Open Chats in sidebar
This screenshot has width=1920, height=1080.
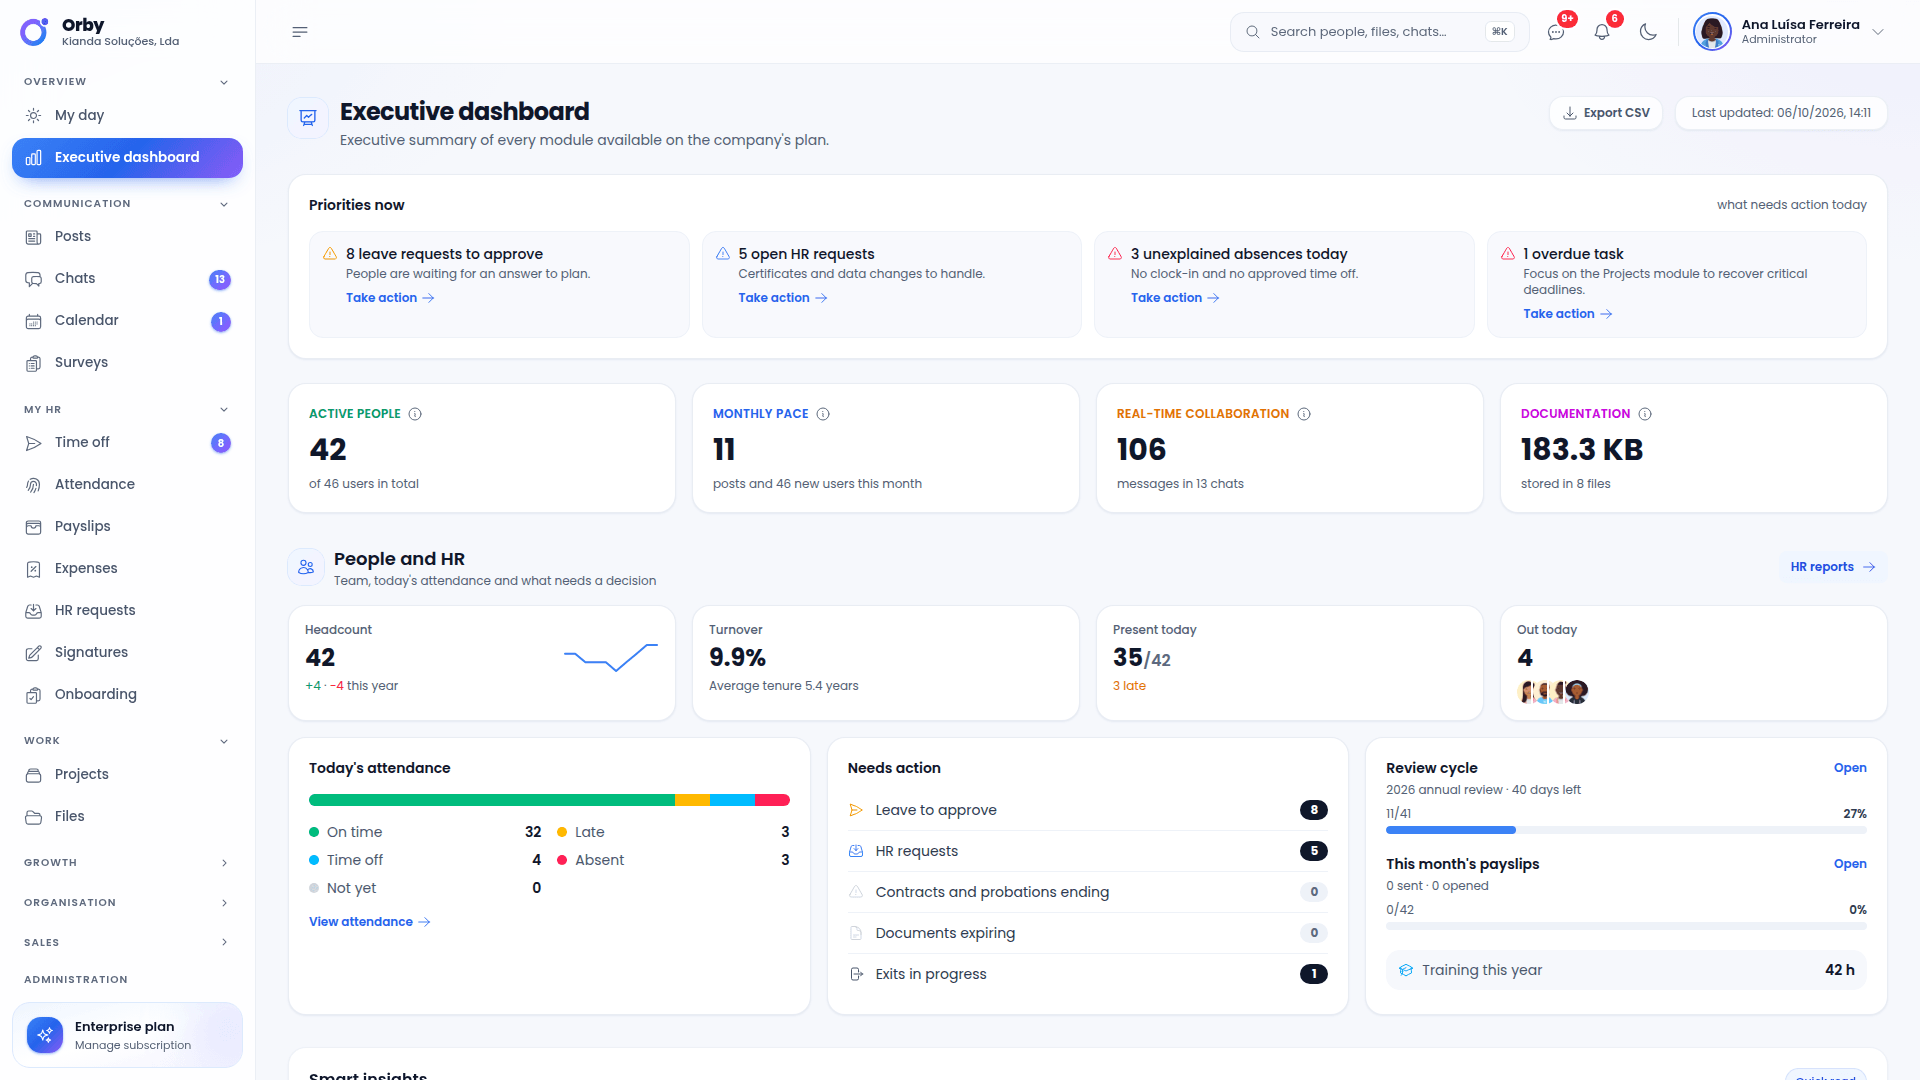[x=127, y=279]
